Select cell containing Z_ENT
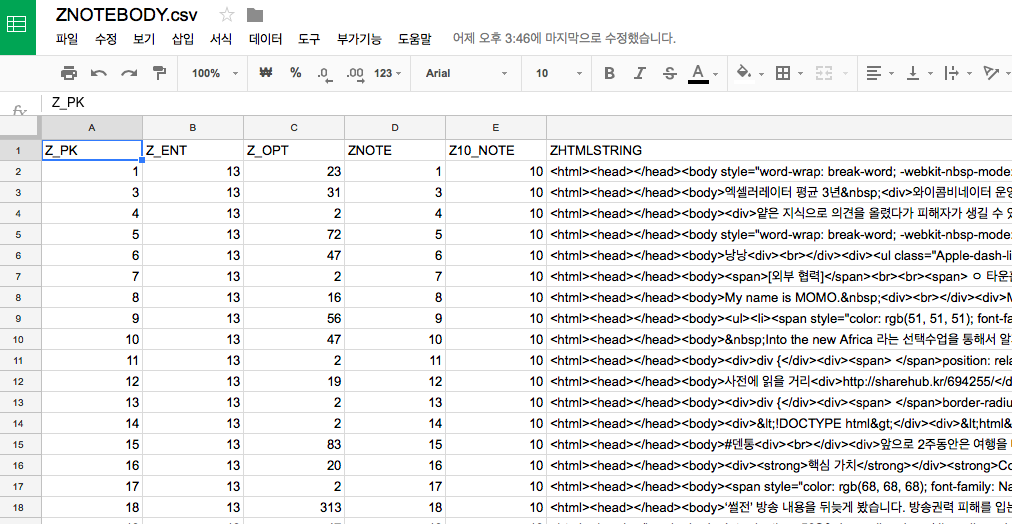Image resolution: width=1012 pixels, height=524 pixels. click(x=193, y=150)
